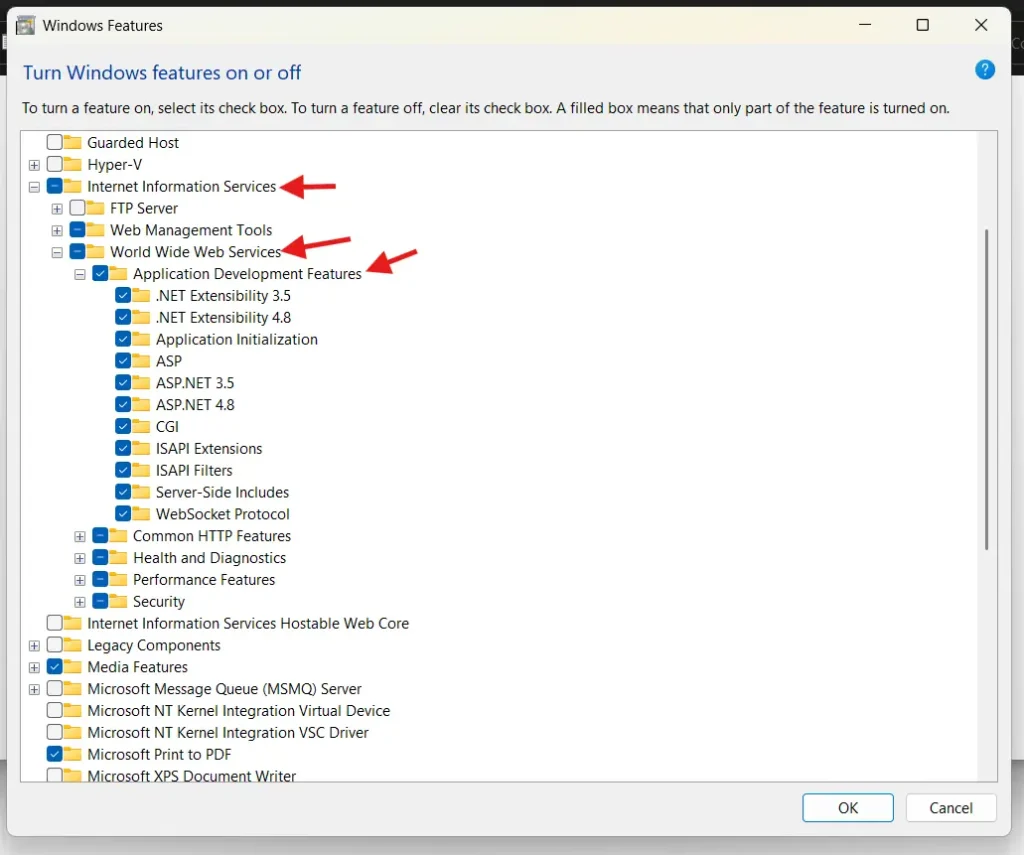Expand the Legacy Components node
This screenshot has width=1024, height=855.
point(34,646)
